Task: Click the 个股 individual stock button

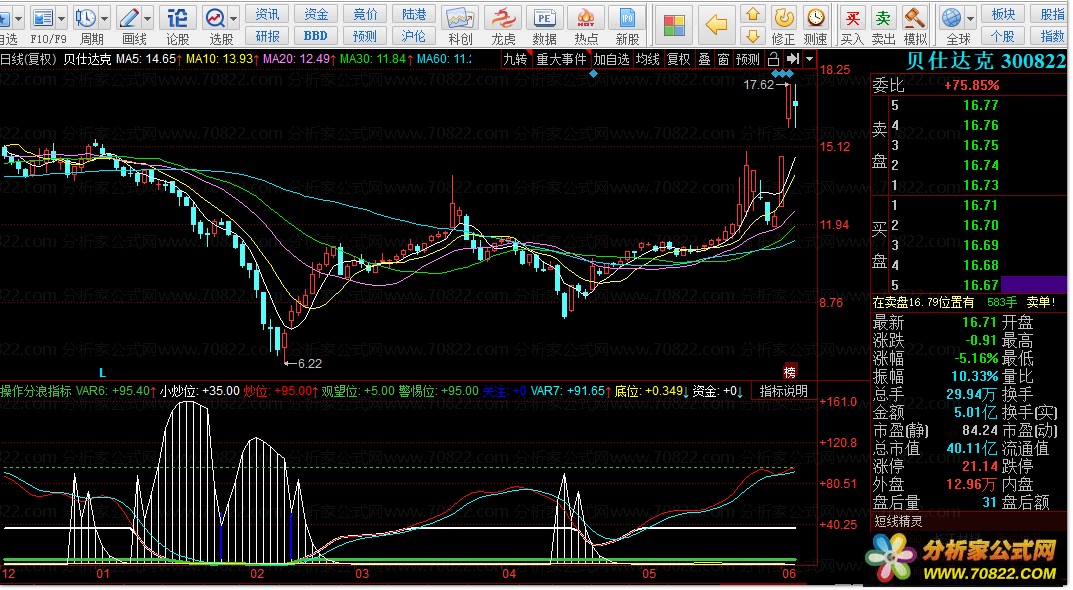Action: [x=1003, y=36]
